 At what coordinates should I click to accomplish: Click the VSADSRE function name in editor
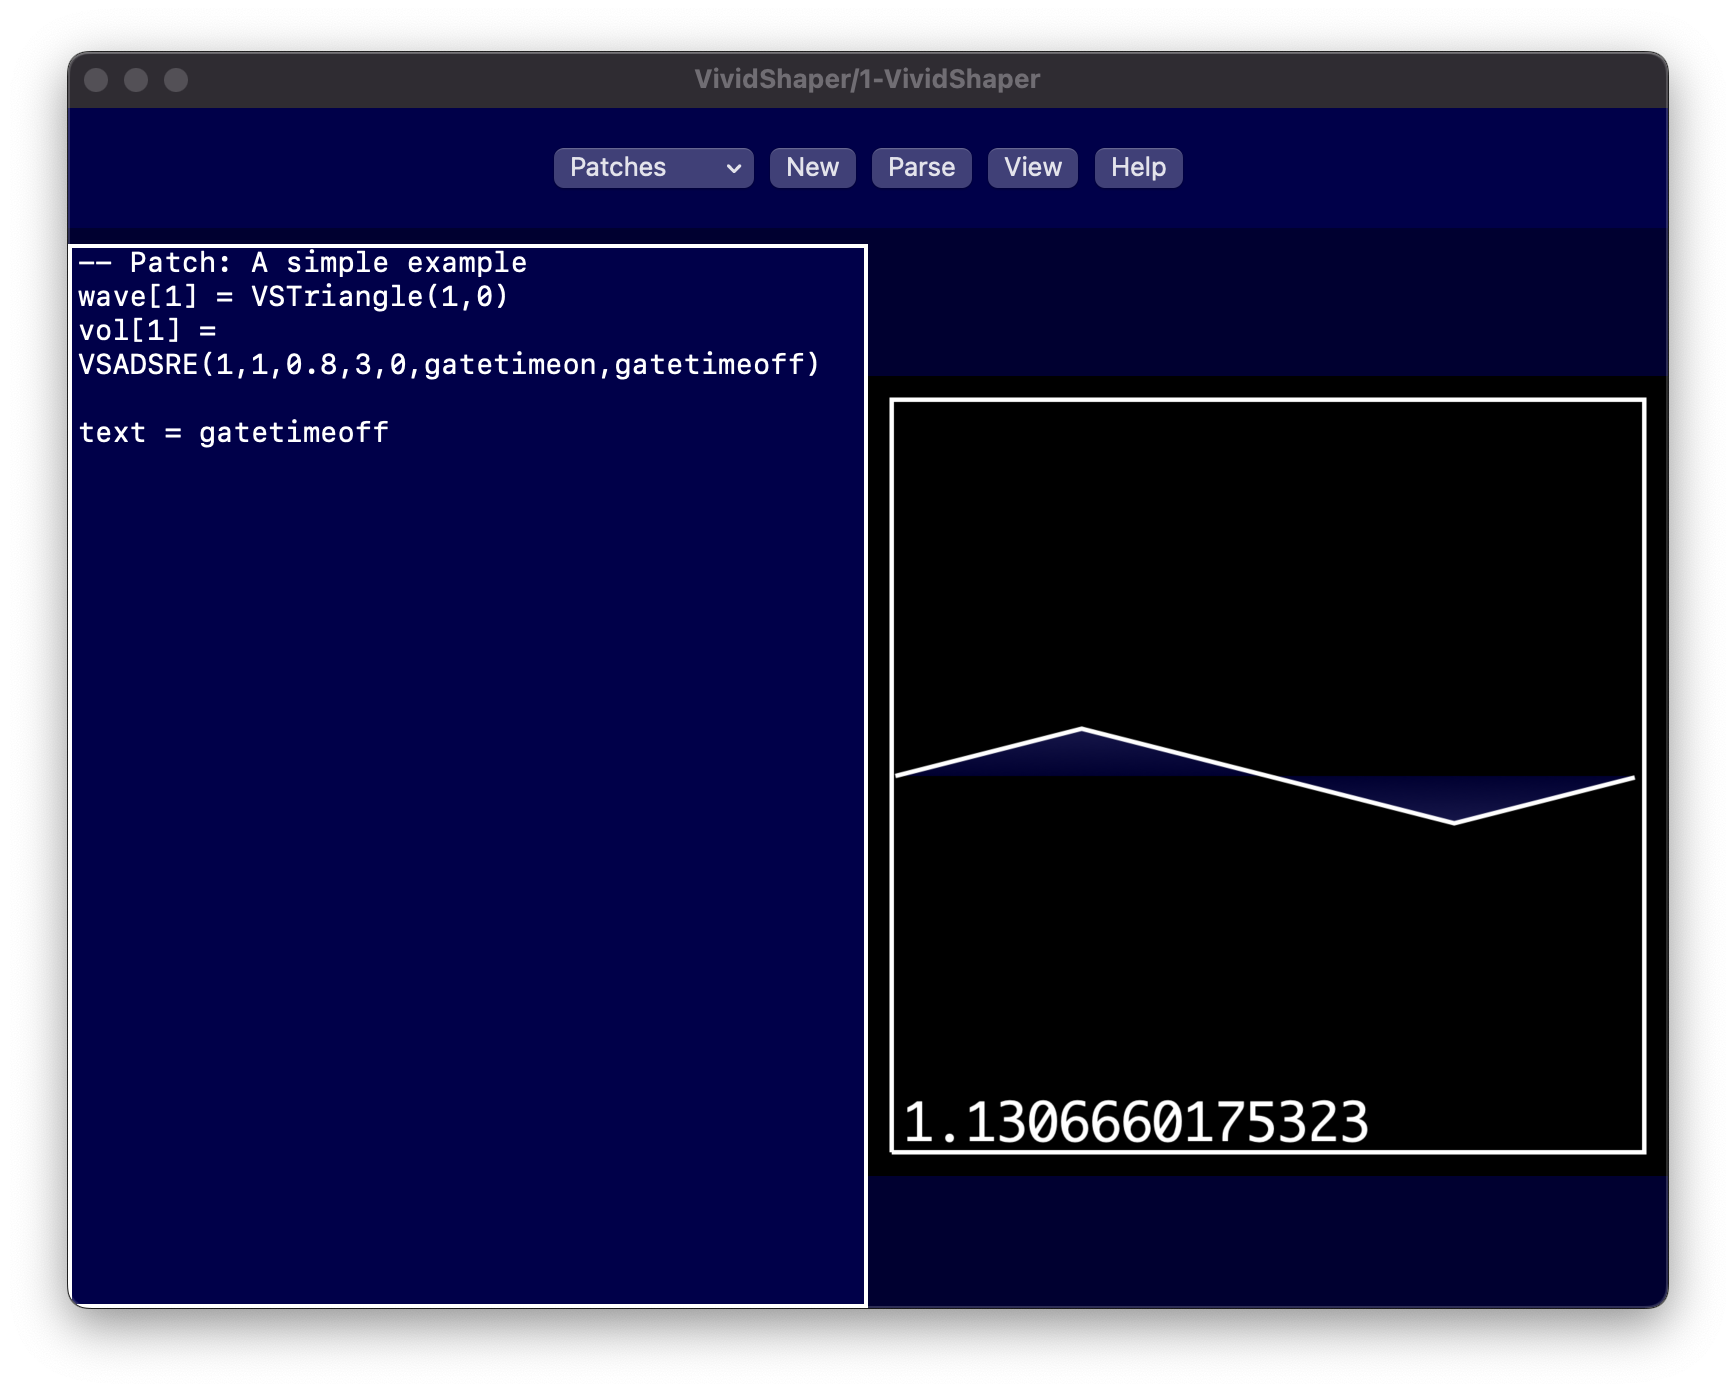[x=138, y=365]
